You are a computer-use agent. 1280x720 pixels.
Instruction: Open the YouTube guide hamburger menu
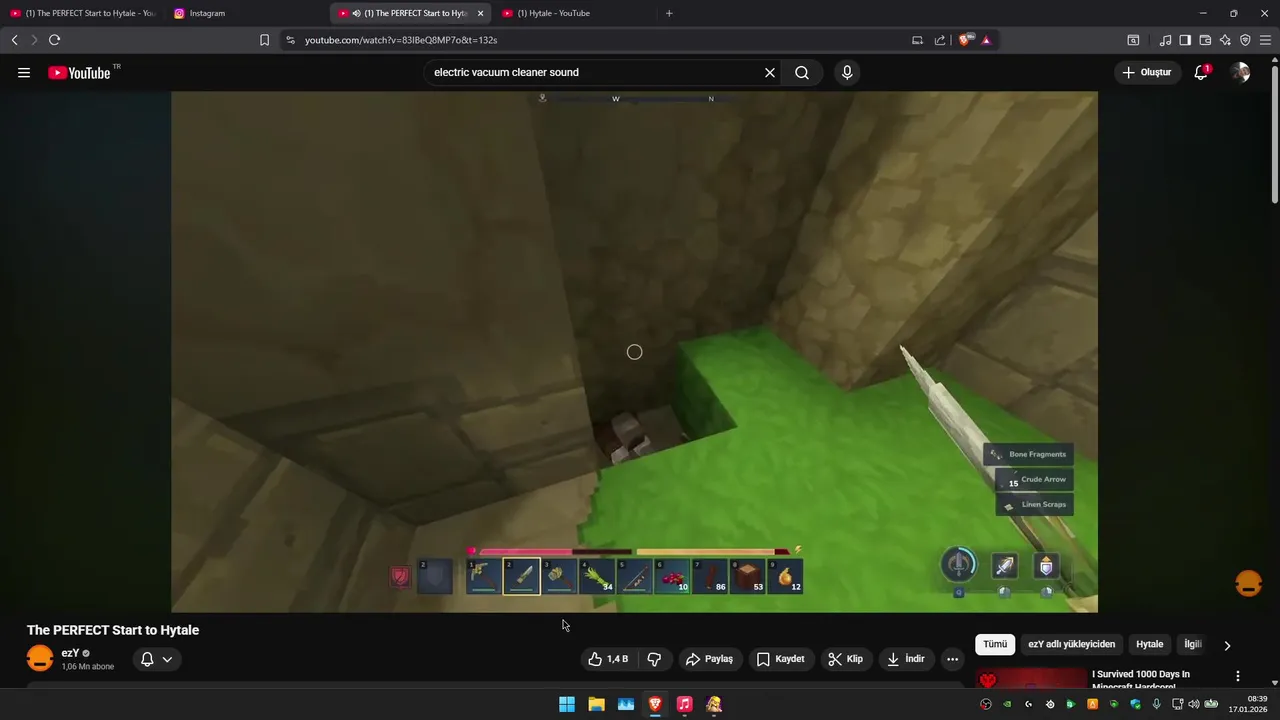point(24,73)
